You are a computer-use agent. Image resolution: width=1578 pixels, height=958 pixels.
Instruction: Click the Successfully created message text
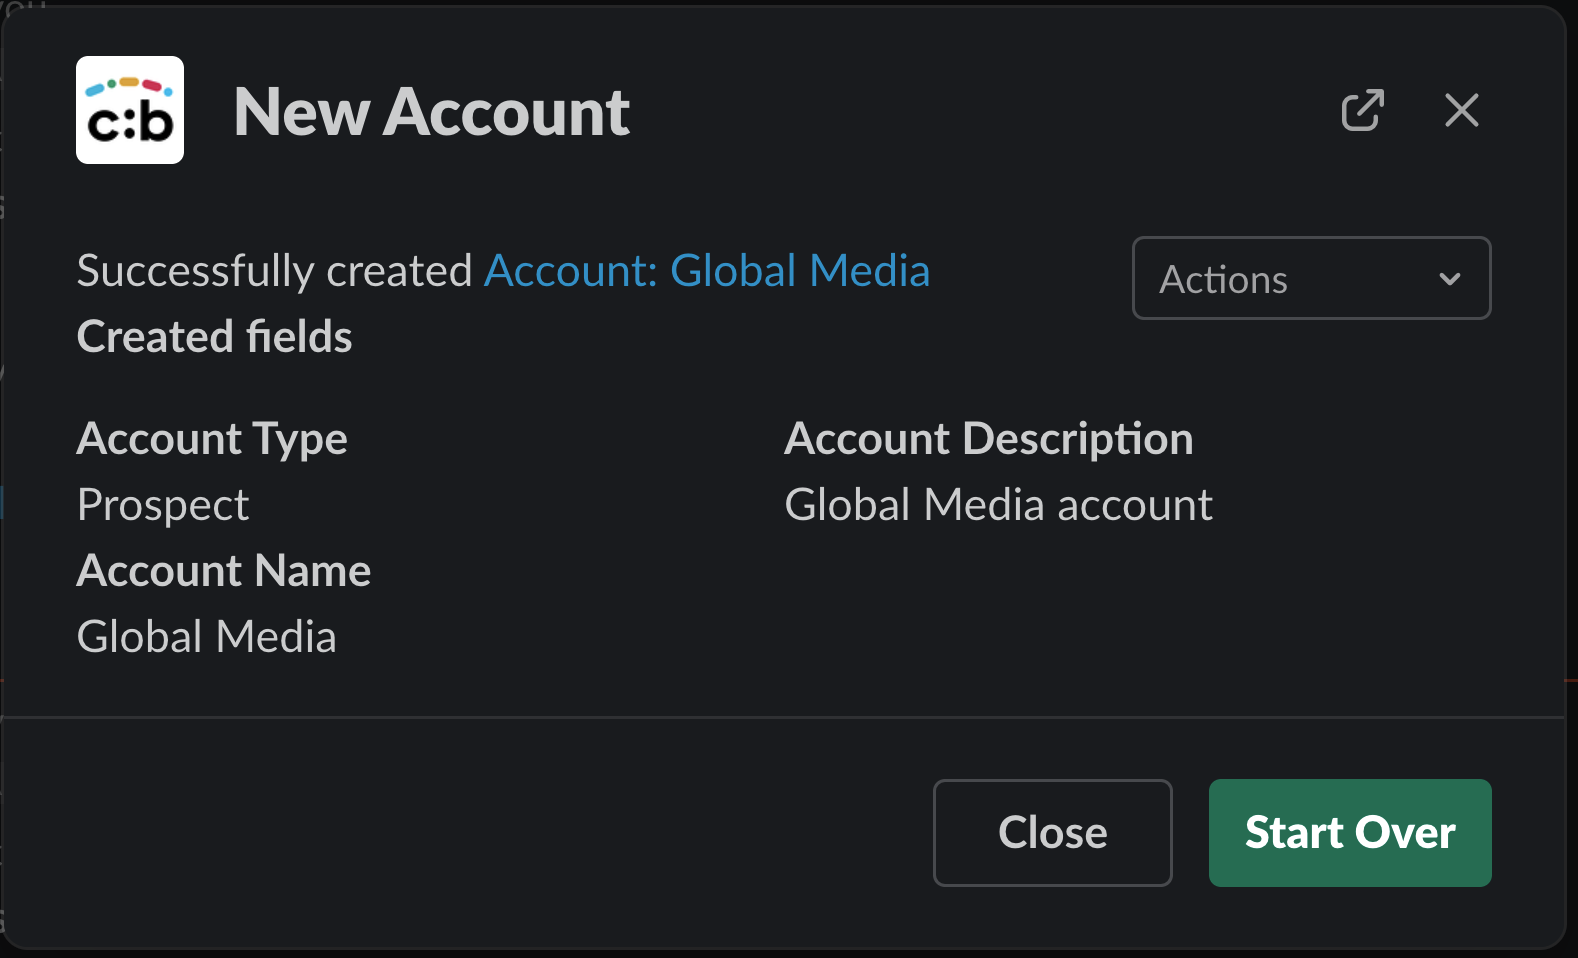coord(275,271)
